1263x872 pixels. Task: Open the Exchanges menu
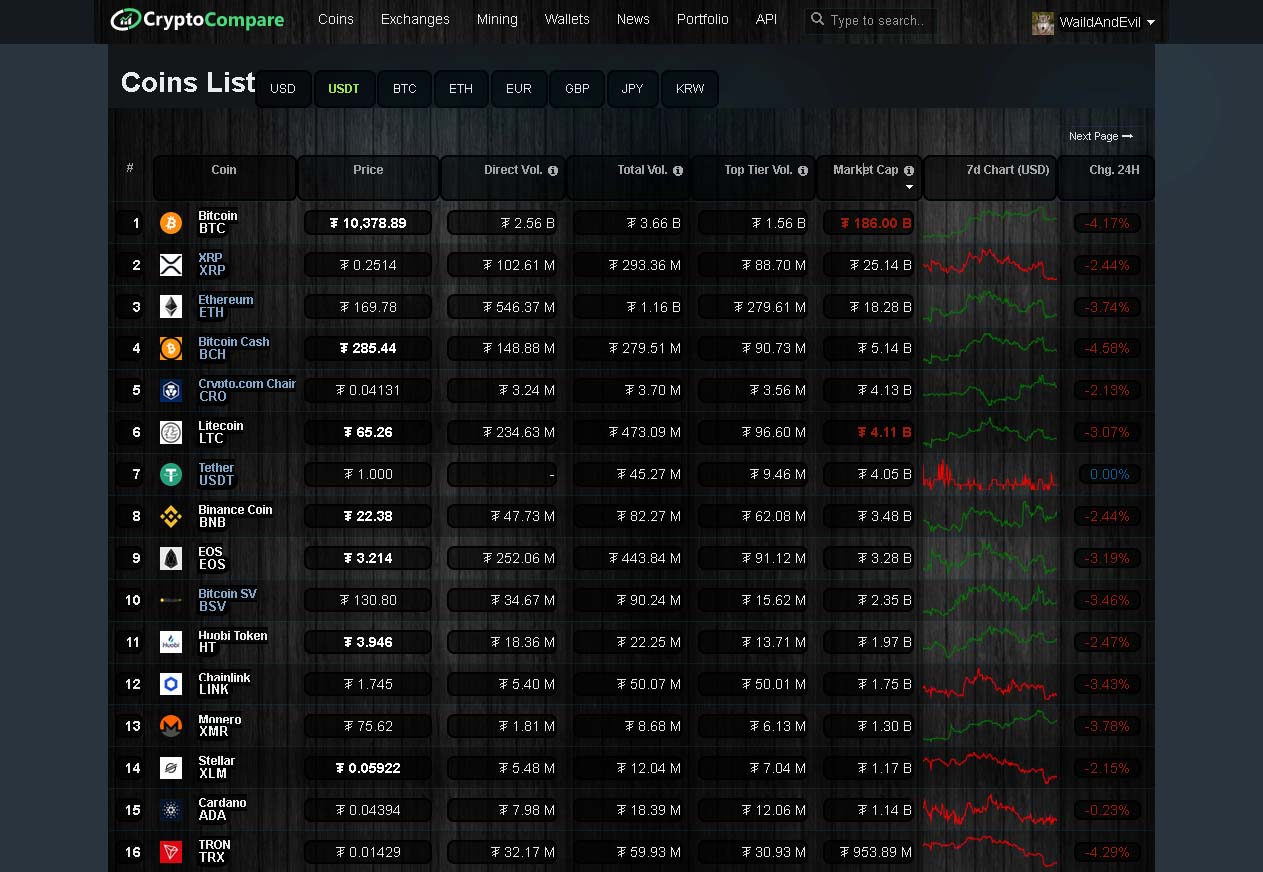(x=415, y=19)
